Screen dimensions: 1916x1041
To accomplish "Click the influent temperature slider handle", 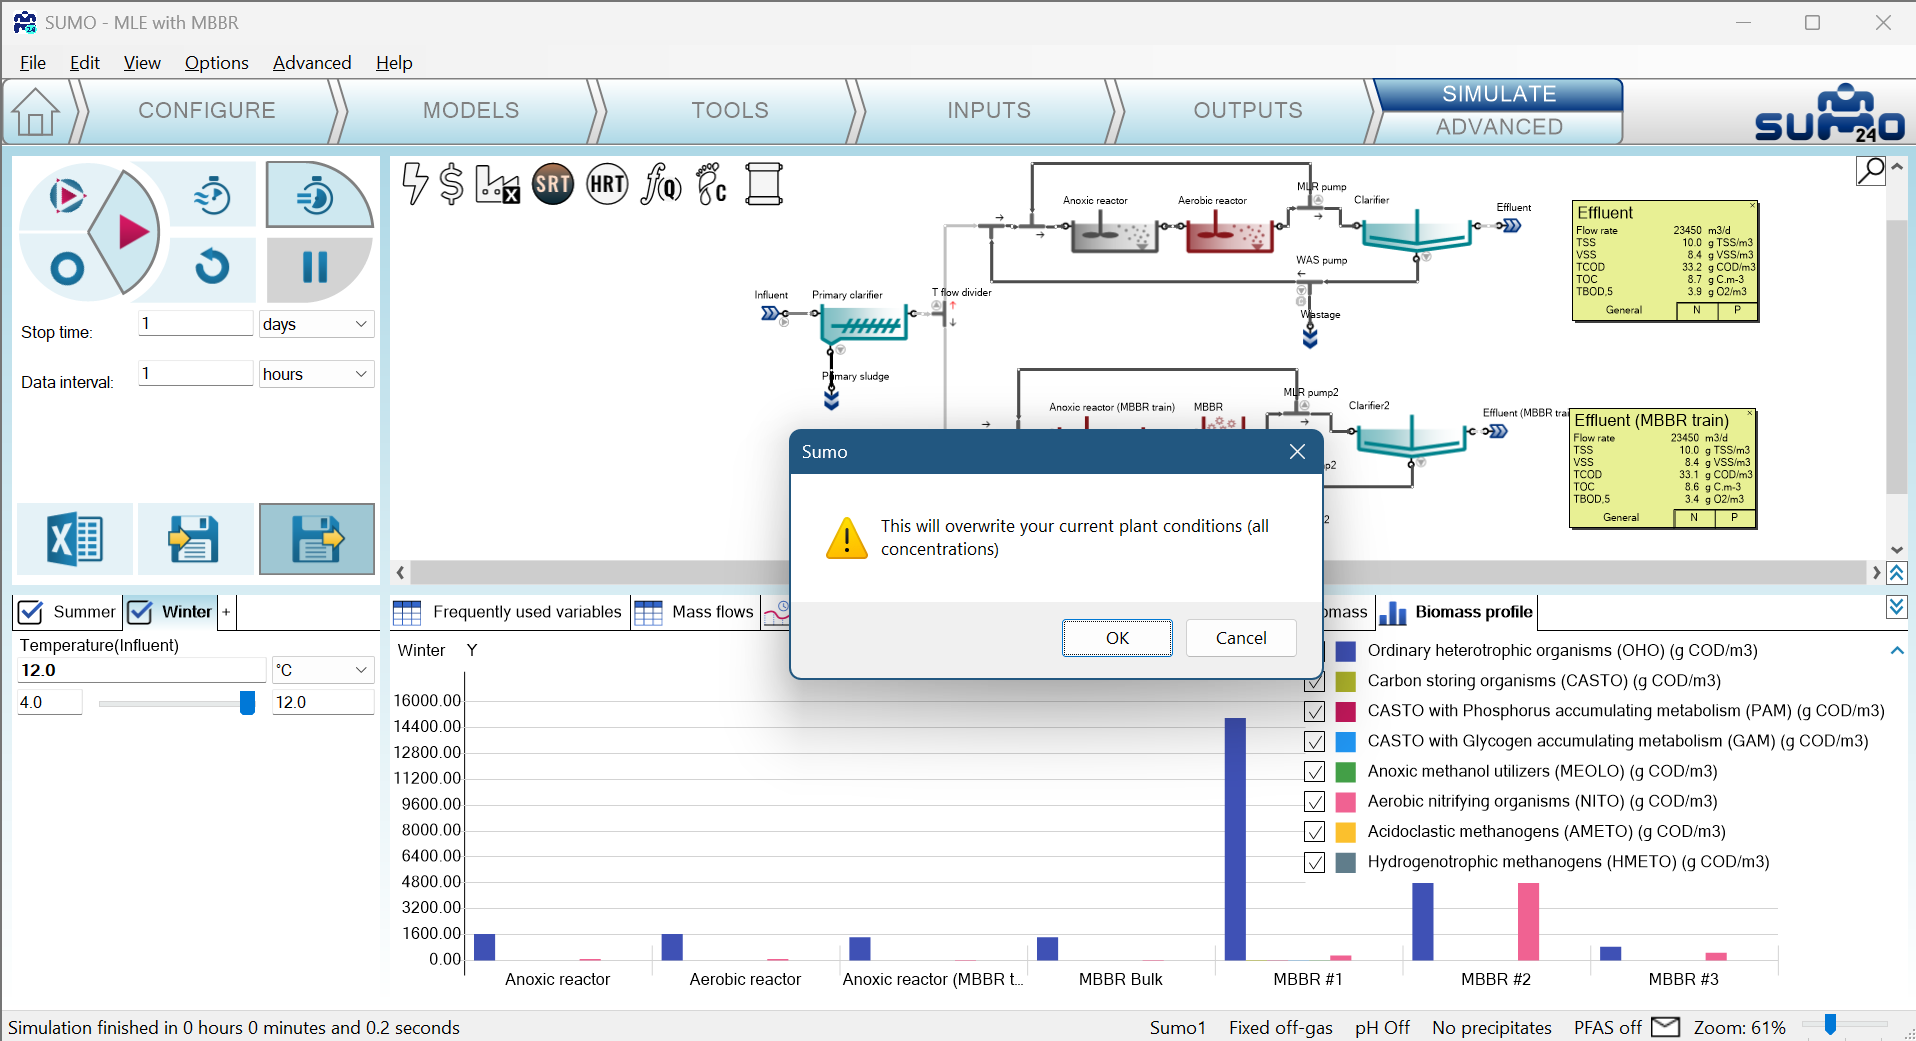I will point(247,703).
